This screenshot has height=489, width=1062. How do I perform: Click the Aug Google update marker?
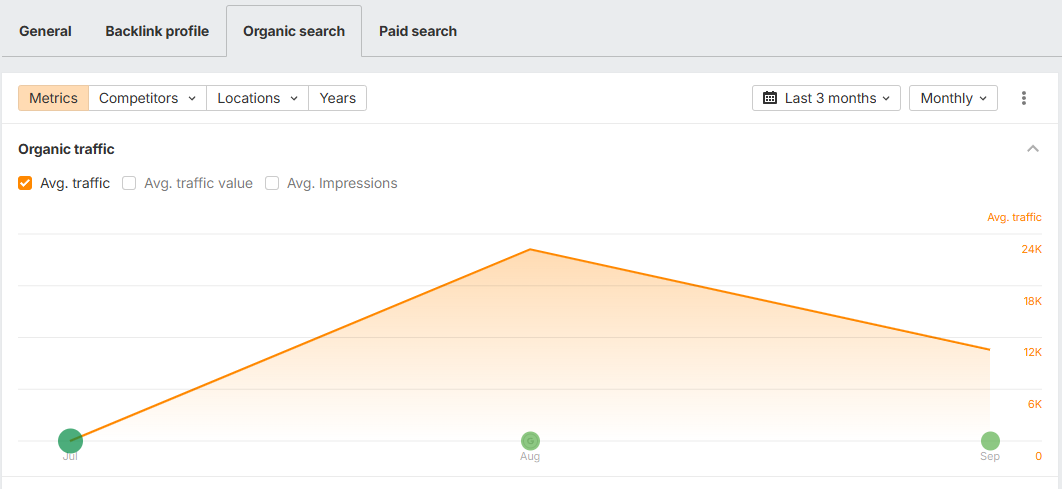point(530,441)
